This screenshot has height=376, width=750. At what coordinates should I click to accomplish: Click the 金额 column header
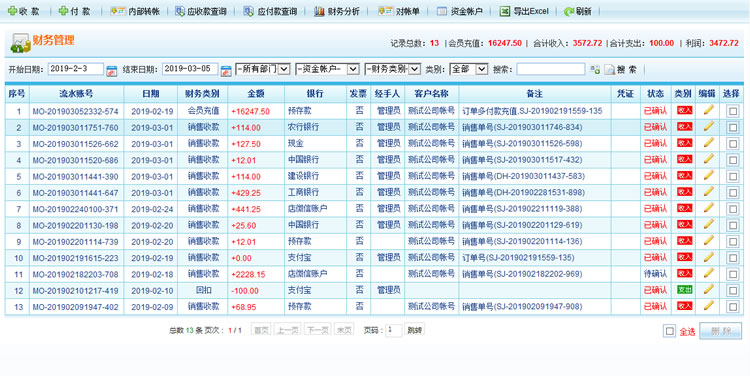click(x=256, y=94)
